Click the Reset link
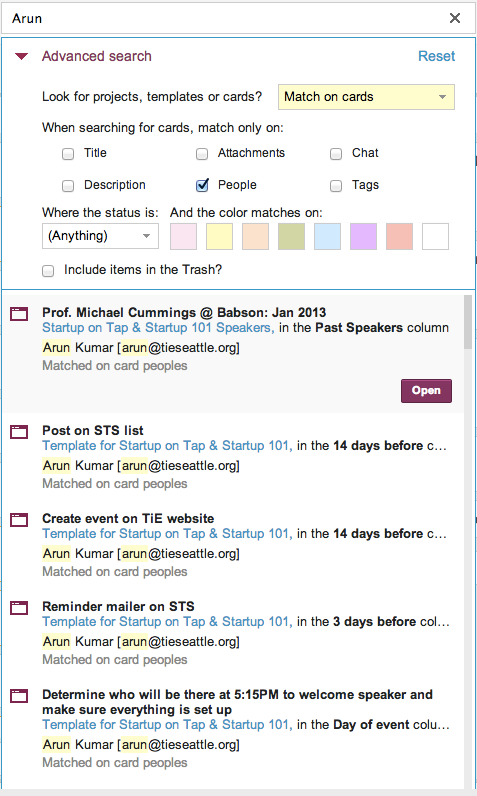477x796 pixels. point(436,56)
